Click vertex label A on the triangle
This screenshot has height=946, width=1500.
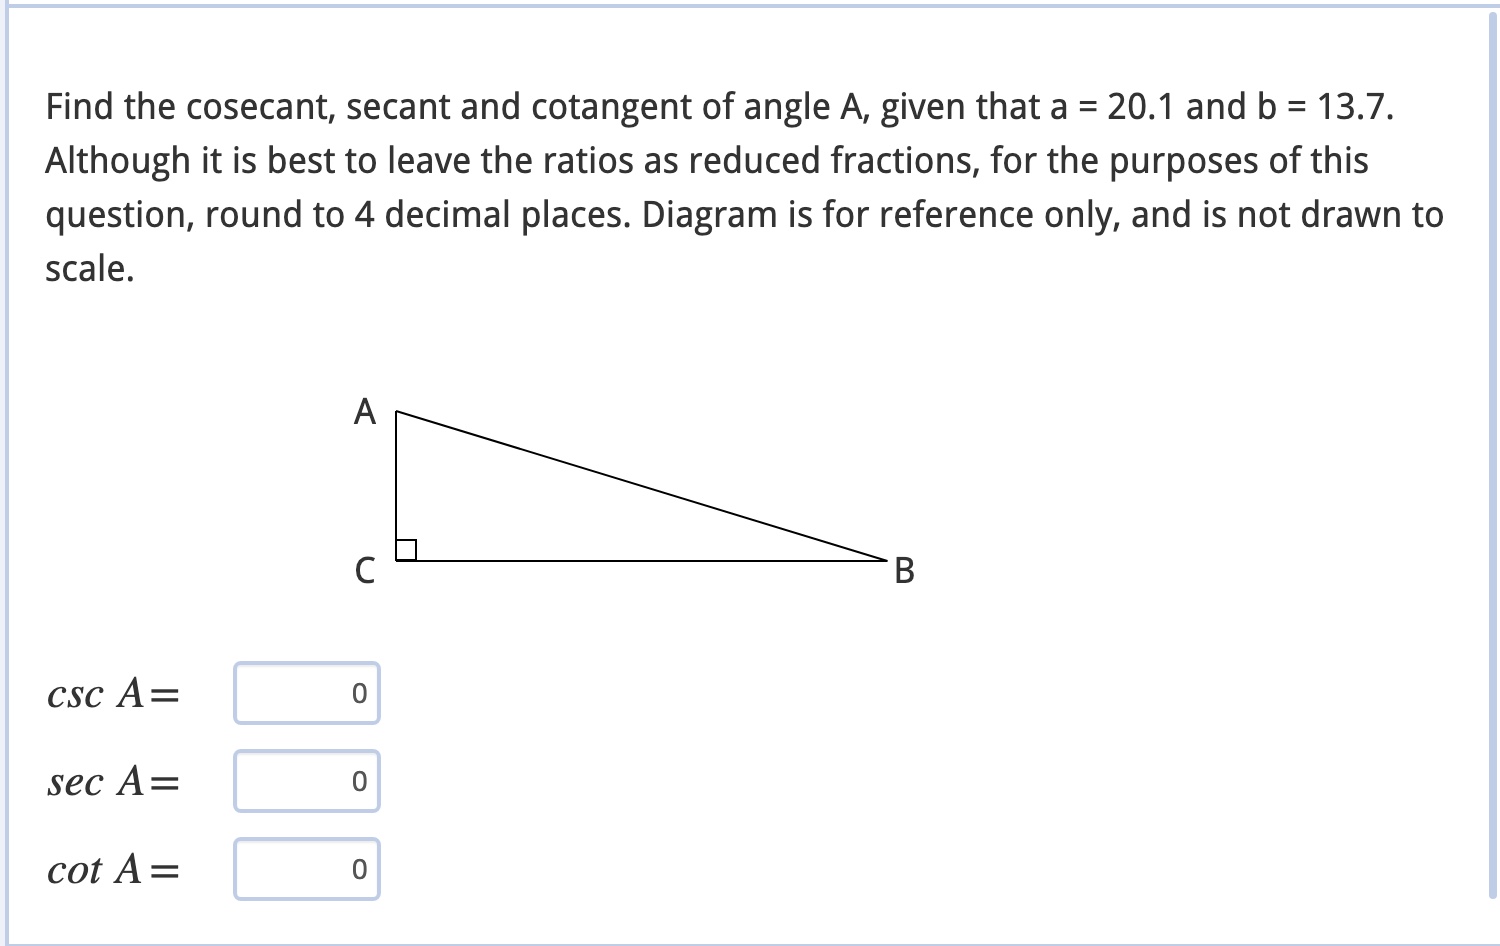364,413
